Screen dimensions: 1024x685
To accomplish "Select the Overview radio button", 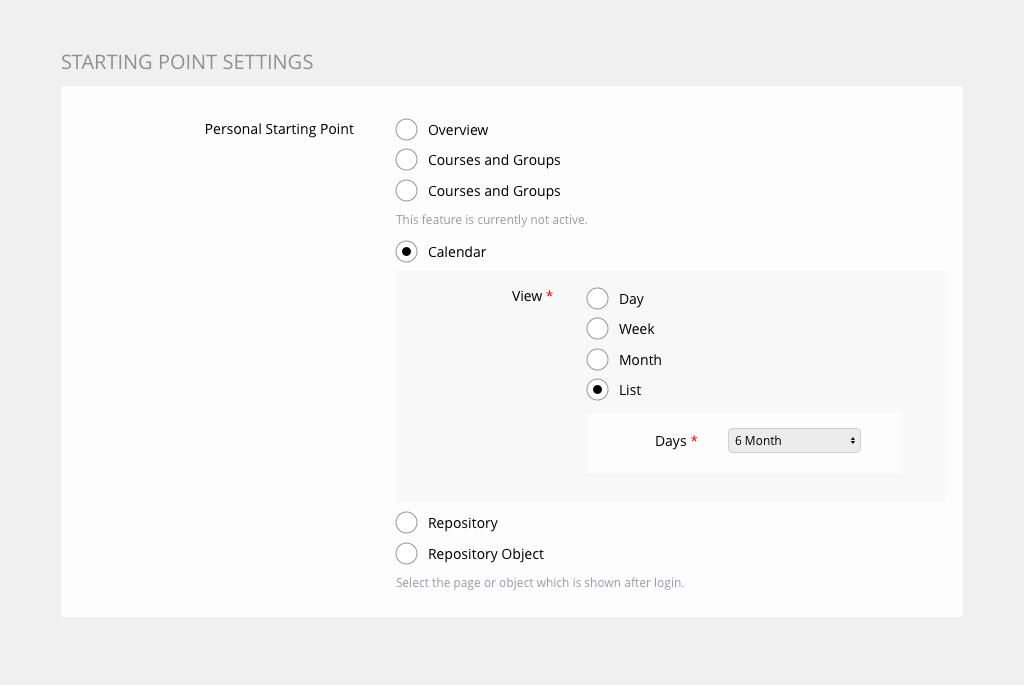I will click(407, 130).
